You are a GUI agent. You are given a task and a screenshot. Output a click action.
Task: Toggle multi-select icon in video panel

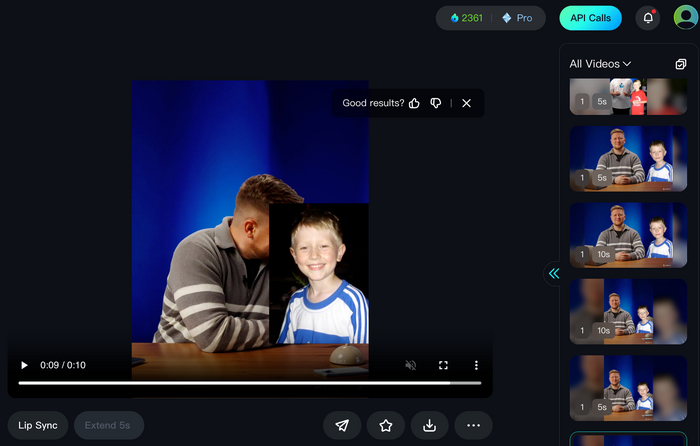(x=681, y=64)
